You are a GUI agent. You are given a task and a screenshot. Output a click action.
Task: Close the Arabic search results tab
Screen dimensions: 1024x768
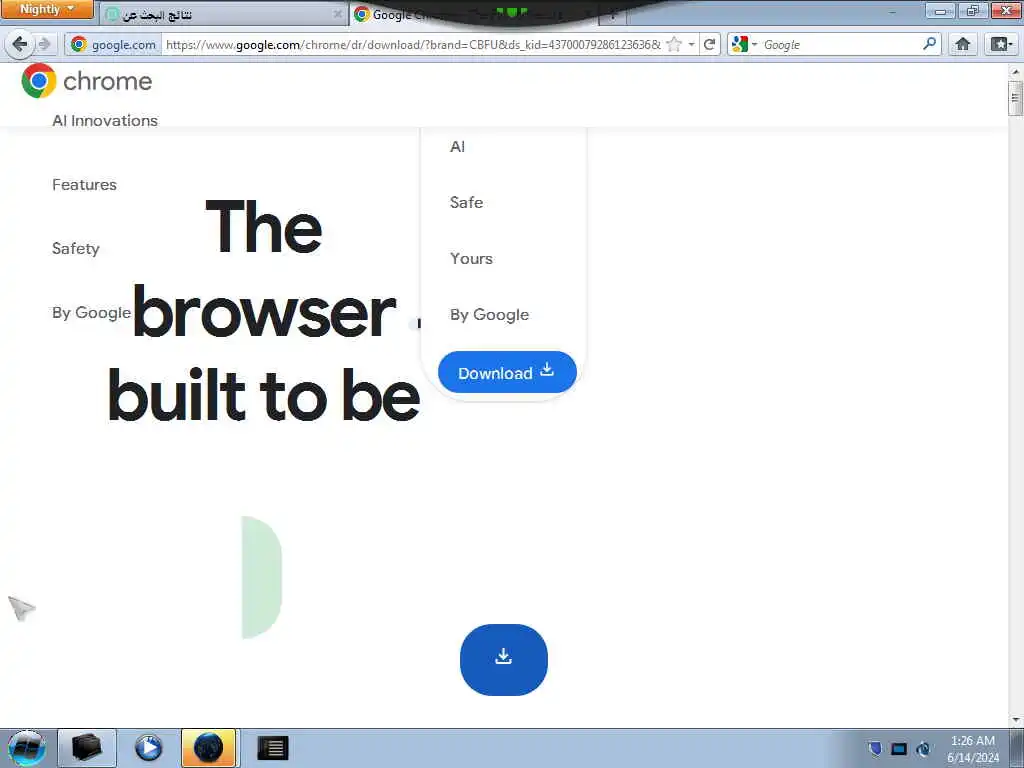click(337, 14)
